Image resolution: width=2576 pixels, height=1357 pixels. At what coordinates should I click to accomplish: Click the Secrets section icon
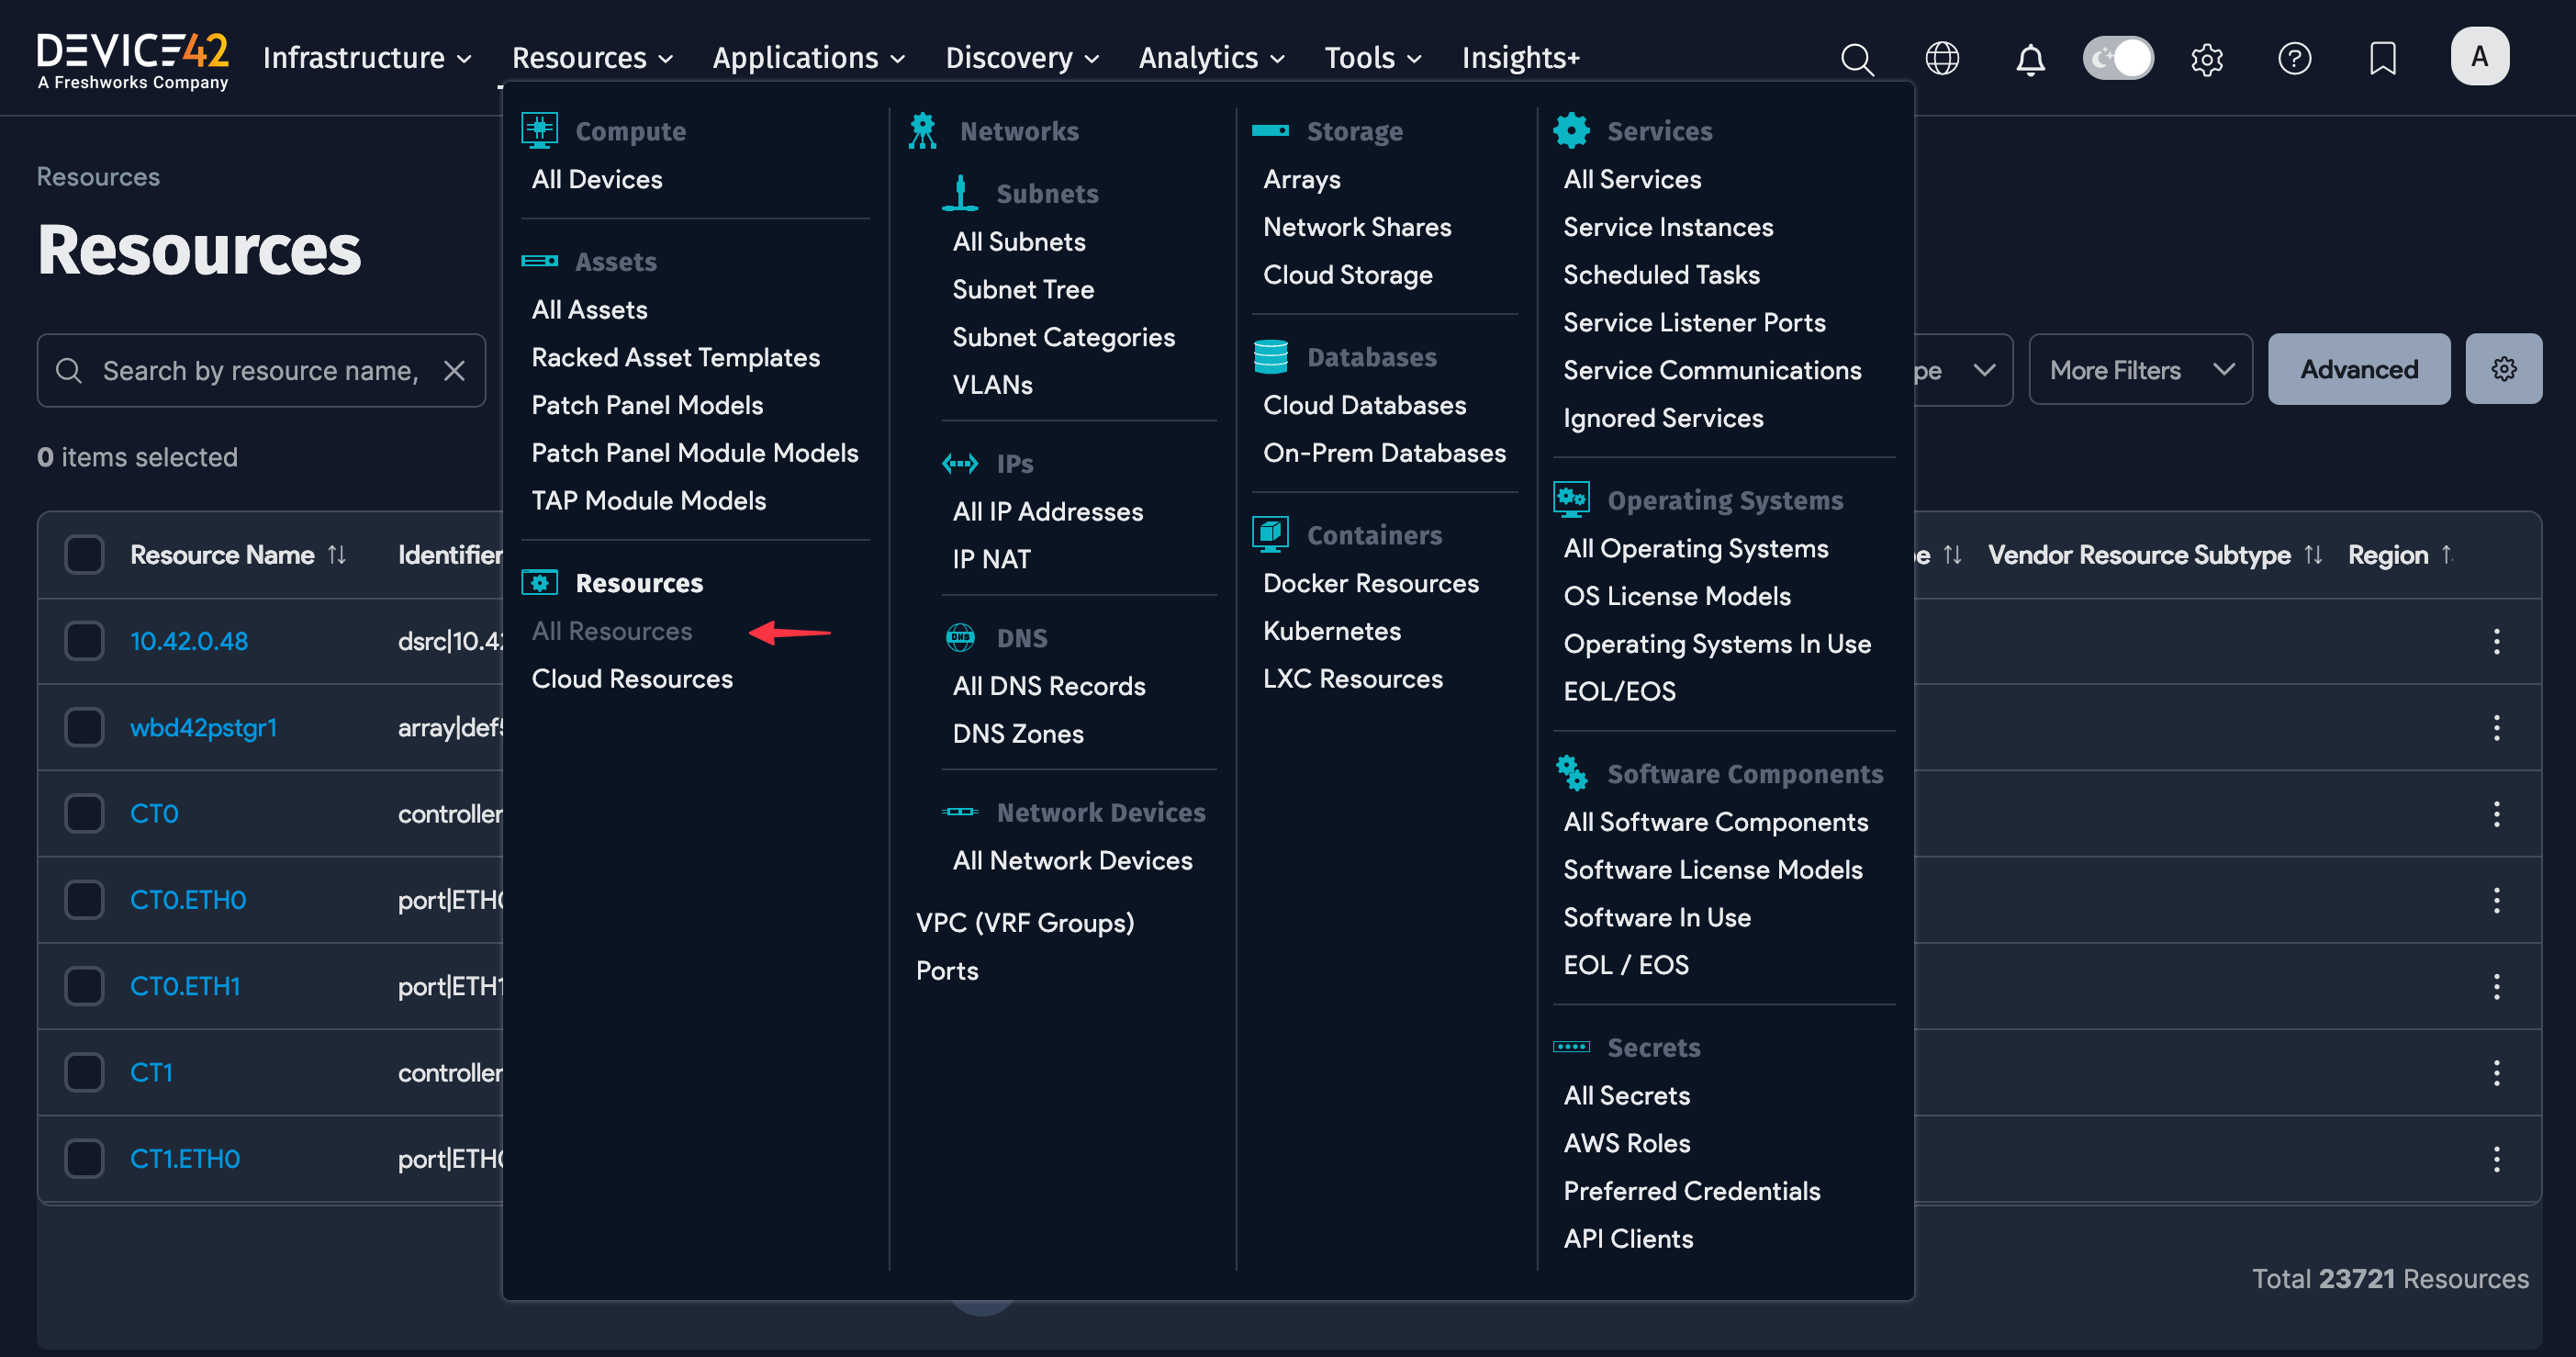[1571, 1046]
